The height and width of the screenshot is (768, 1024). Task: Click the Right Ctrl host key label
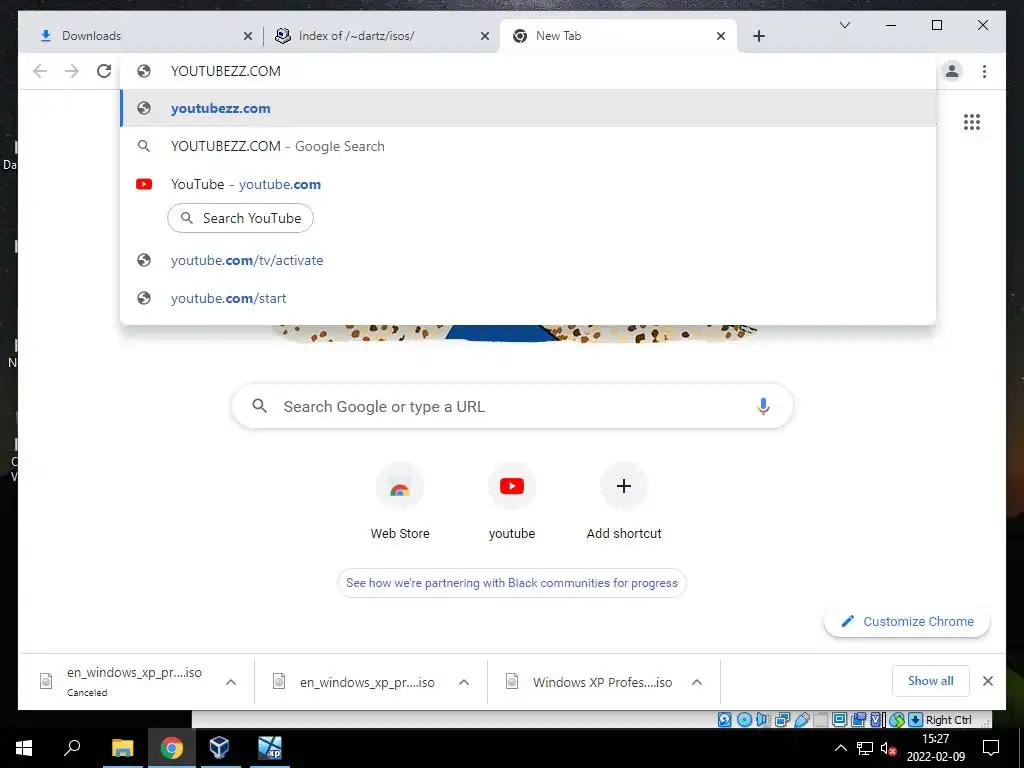click(x=949, y=720)
